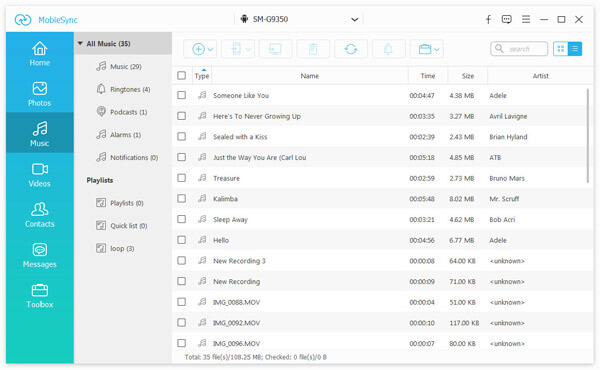The width and height of the screenshot is (600, 370).
Task: Open the feedback chat bubble icon
Action: [x=507, y=20]
